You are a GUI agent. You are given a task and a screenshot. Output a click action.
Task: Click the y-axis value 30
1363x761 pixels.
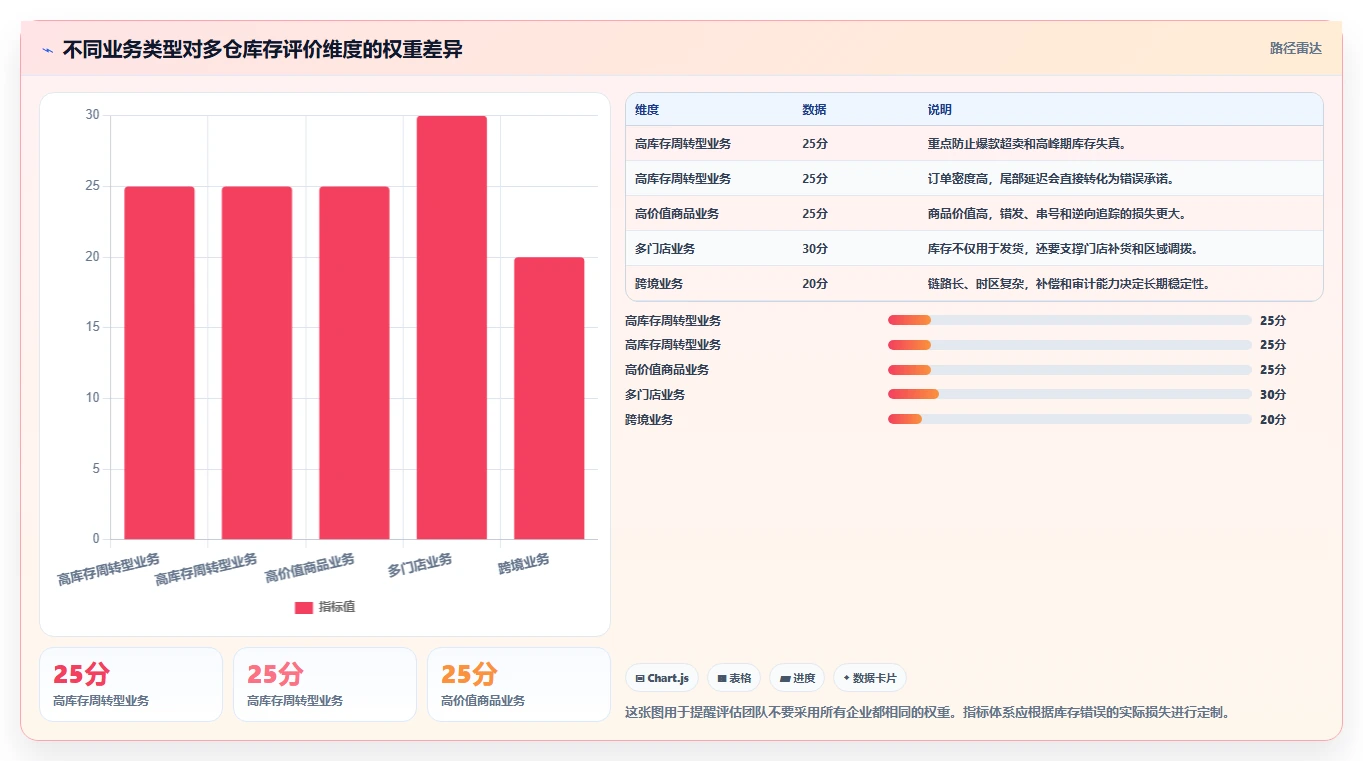pyautogui.click(x=92, y=115)
